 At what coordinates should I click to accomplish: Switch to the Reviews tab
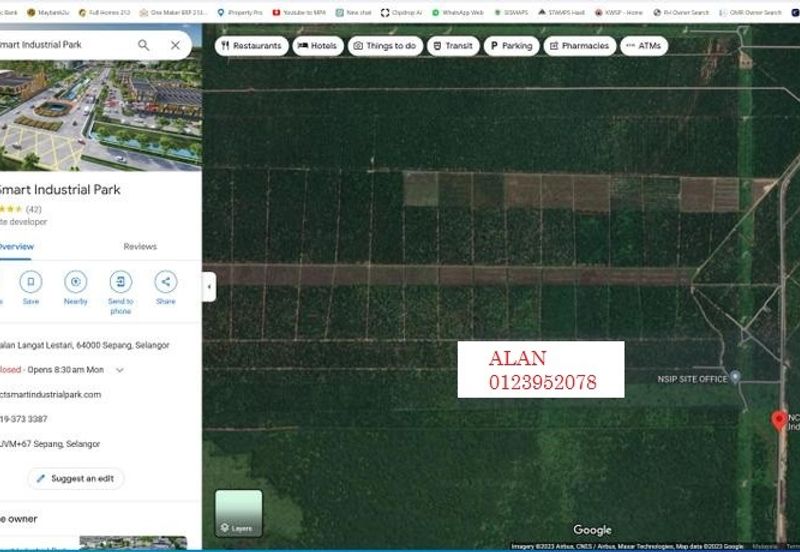pos(140,246)
